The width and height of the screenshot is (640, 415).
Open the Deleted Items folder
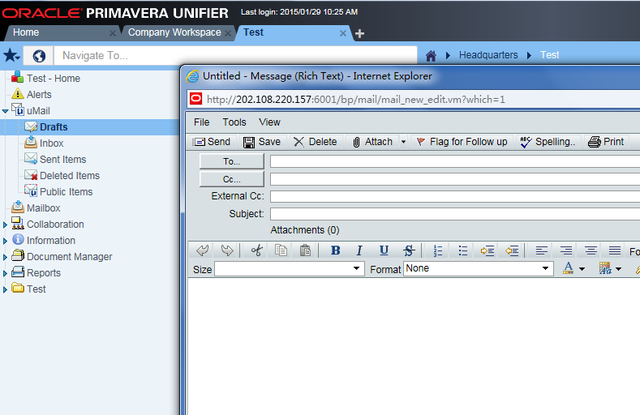[69, 175]
